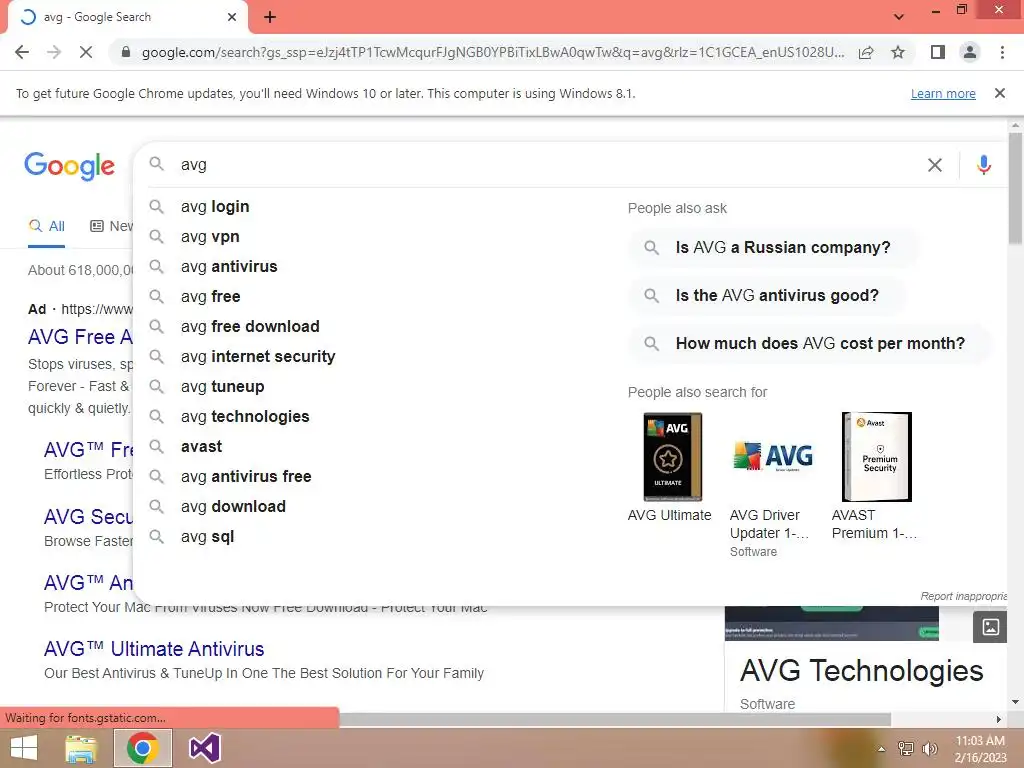The width and height of the screenshot is (1024, 768).
Task: Ask Is AVG a Russian company?
Action: (773, 248)
